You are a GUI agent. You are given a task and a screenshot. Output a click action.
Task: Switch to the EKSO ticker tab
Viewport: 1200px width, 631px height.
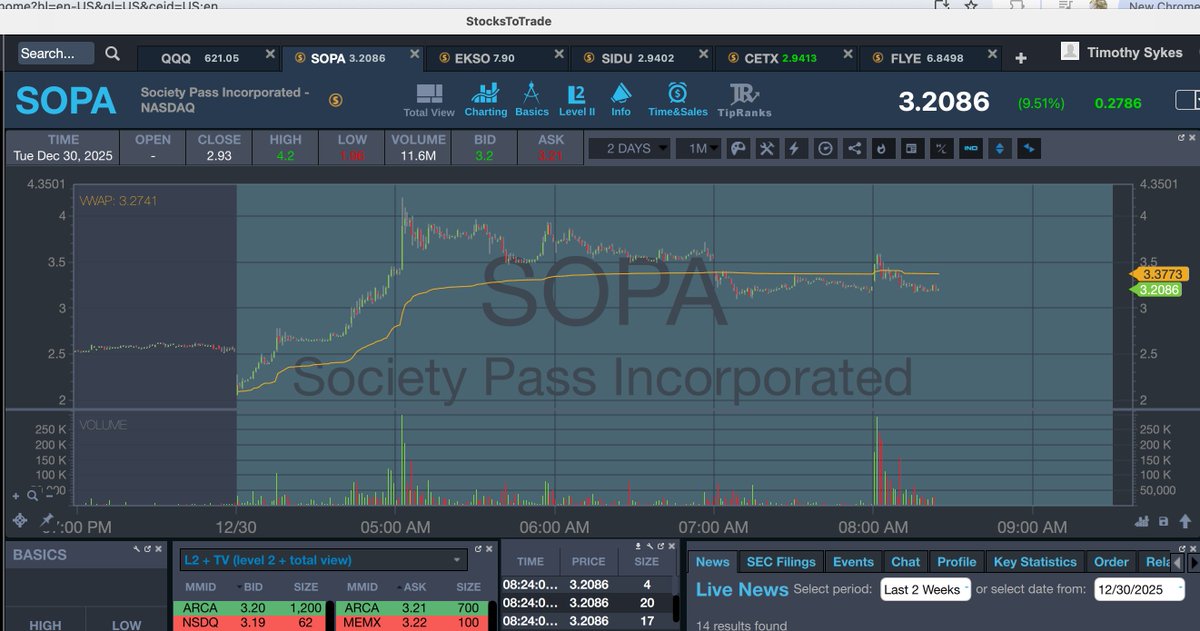point(496,58)
